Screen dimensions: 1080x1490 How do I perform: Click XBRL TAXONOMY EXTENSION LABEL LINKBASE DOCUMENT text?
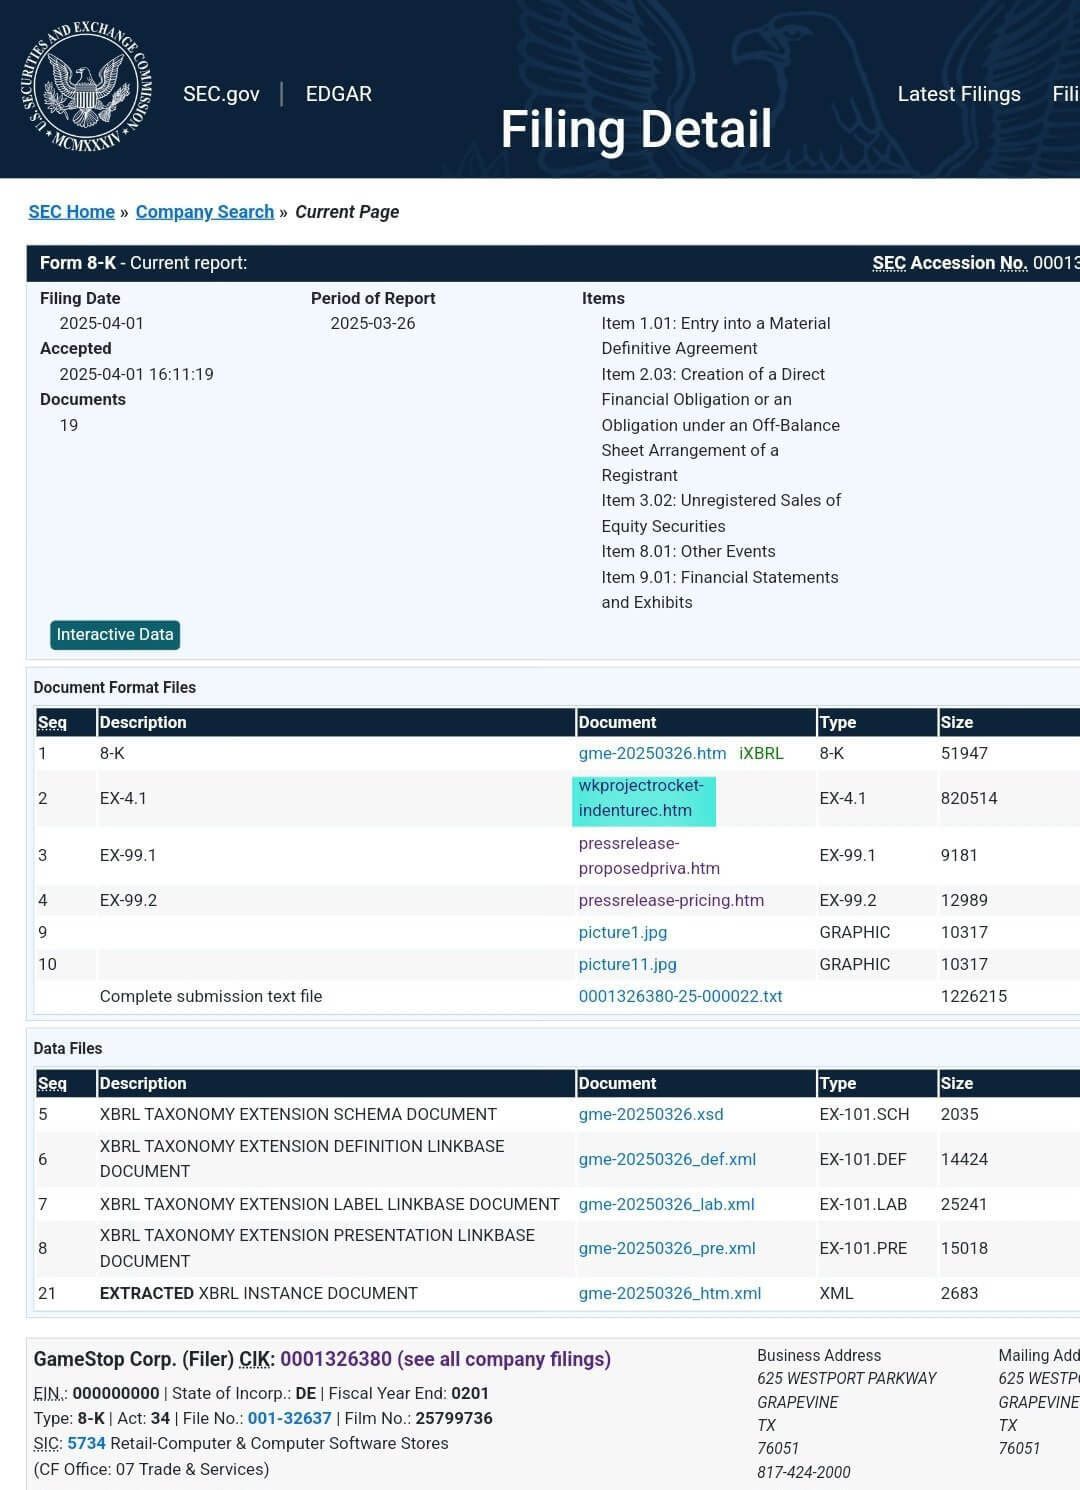click(329, 1205)
